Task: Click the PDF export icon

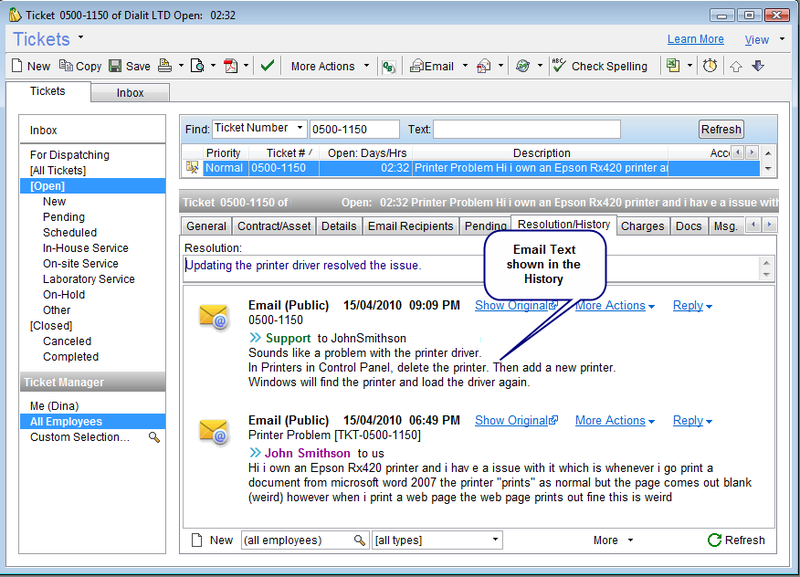Action: tap(230, 66)
